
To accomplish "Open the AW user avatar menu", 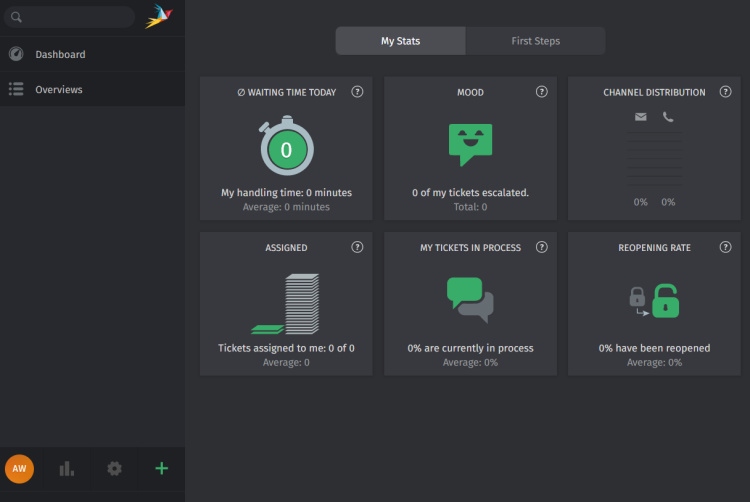I will coord(19,468).
